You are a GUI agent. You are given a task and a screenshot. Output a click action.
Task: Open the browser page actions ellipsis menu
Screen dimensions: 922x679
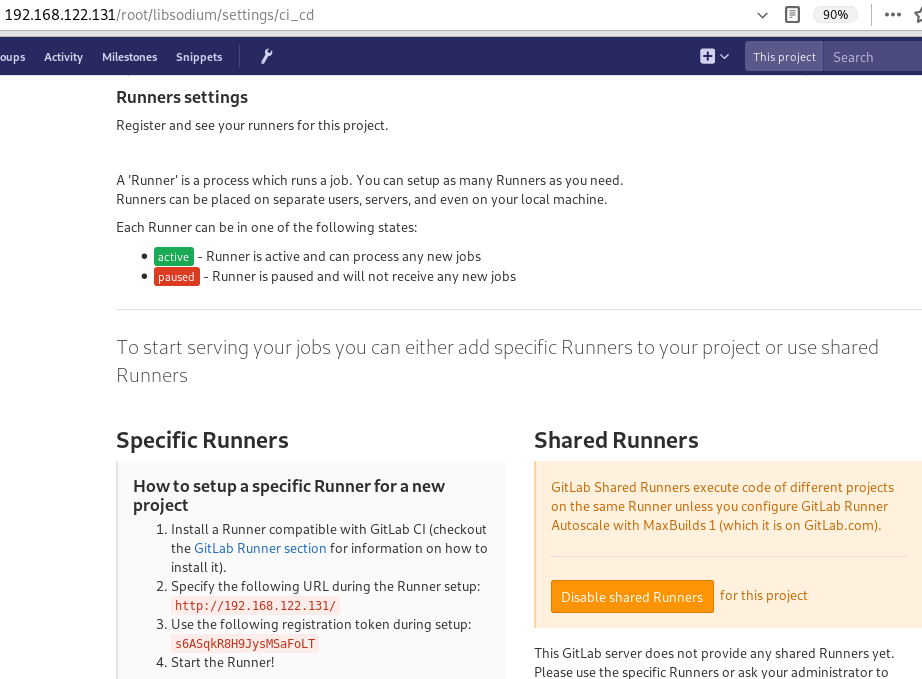pos(892,15)
